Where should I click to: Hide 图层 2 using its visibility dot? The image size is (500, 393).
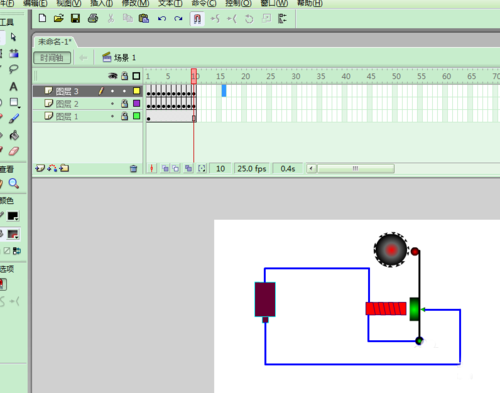click(x=113, y=104)
